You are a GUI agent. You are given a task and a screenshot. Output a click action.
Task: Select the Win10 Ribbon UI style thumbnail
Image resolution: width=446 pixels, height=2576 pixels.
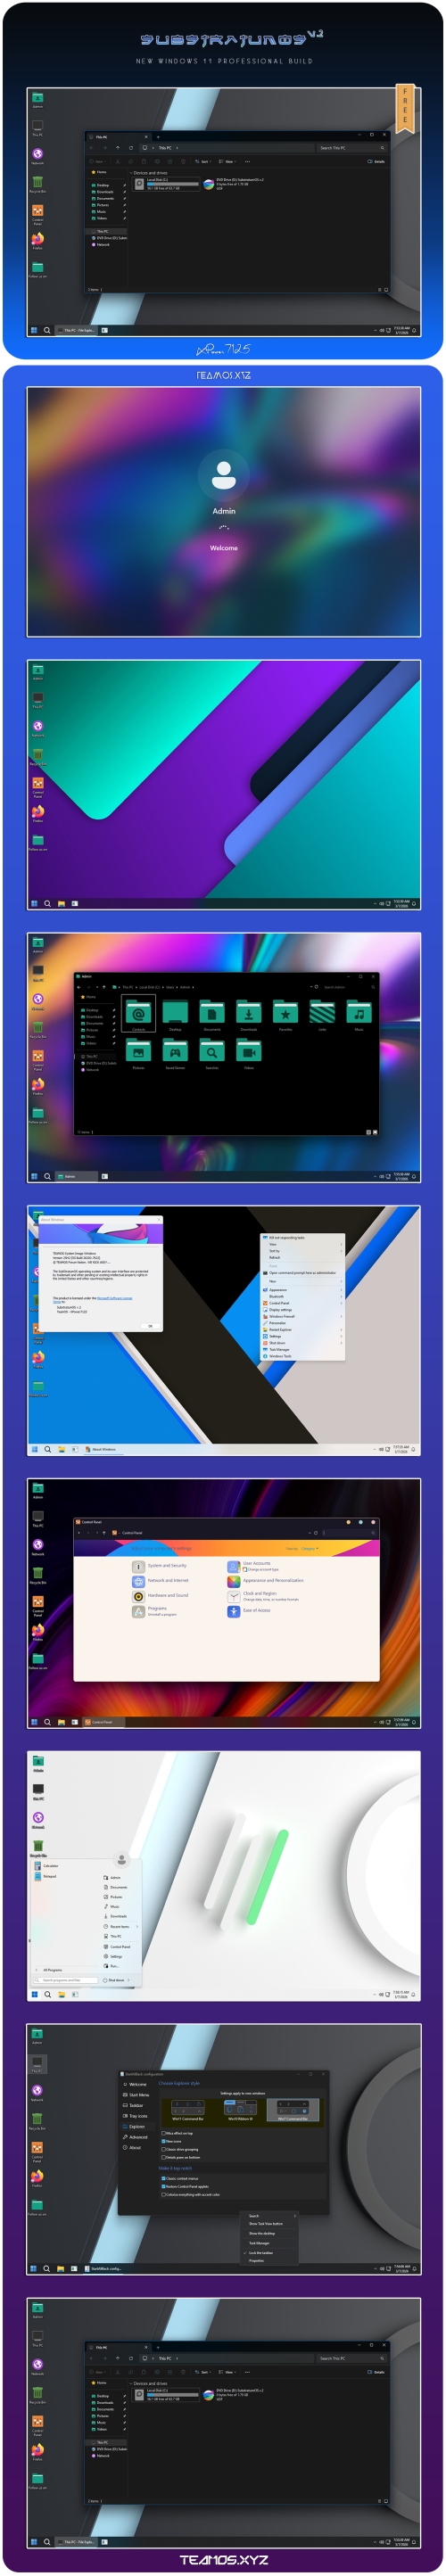pos(240,2109)
